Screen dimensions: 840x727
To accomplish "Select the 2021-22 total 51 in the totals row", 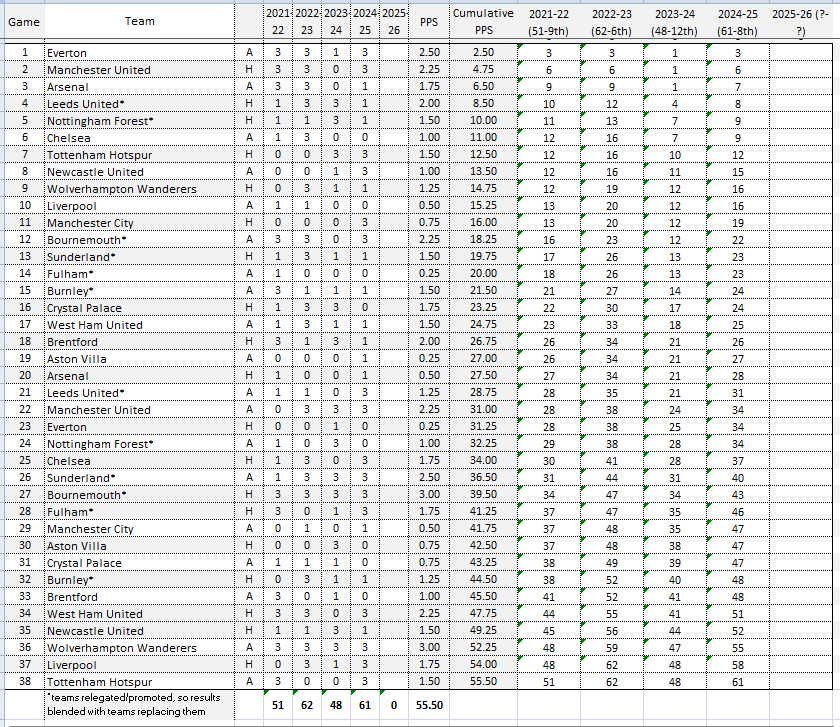I will click(278, 705).
